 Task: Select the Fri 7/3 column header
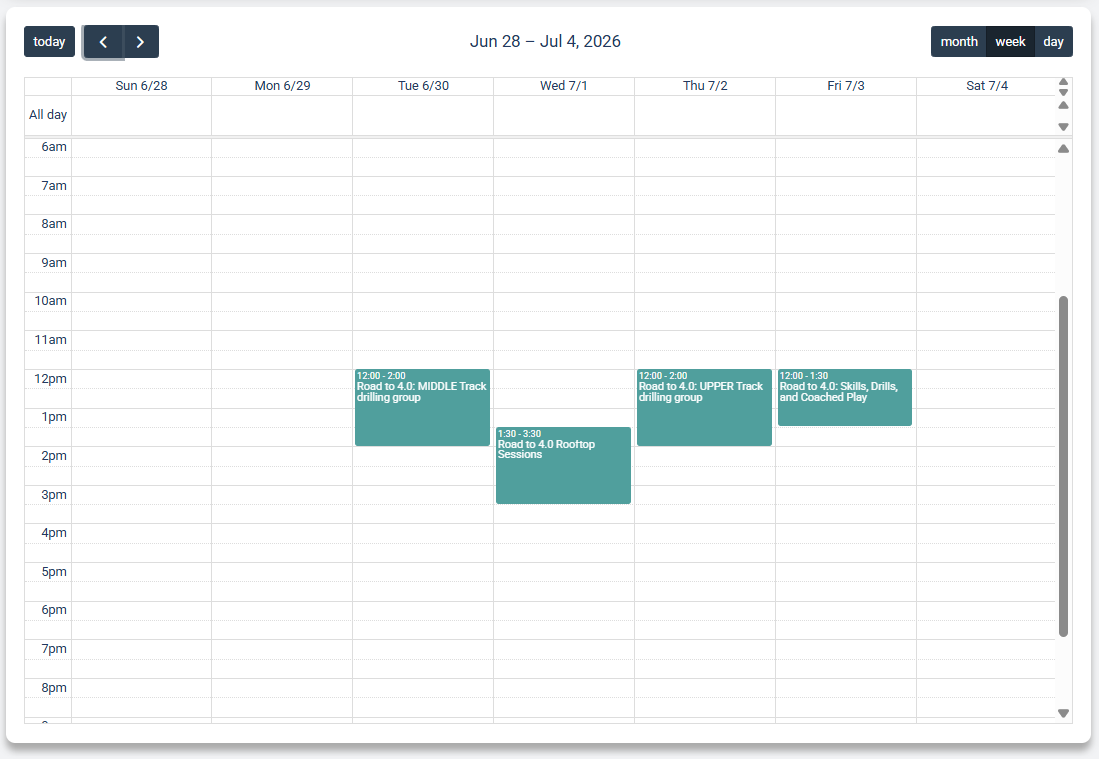846,86
